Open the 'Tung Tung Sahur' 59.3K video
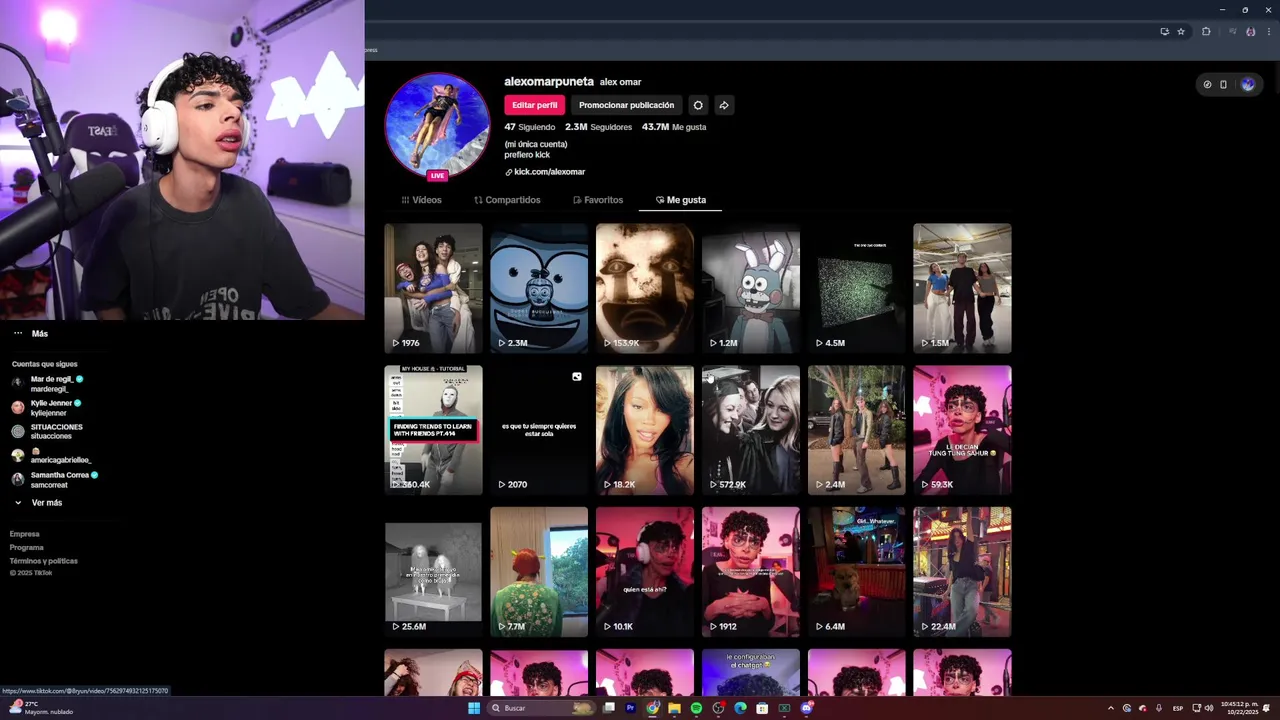Viewport: 1280px width, 720px height. tap(962, 430)
